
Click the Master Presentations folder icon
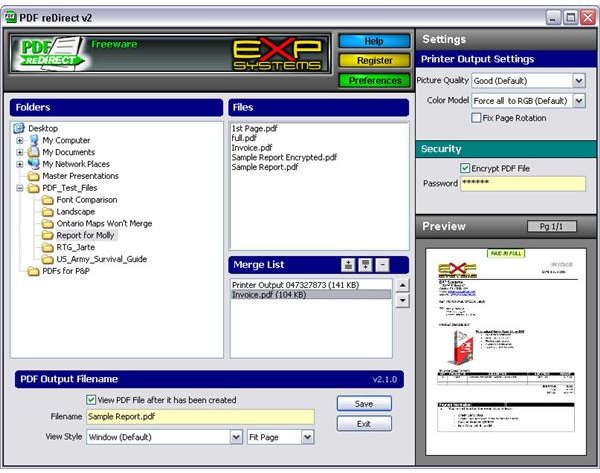34,176
